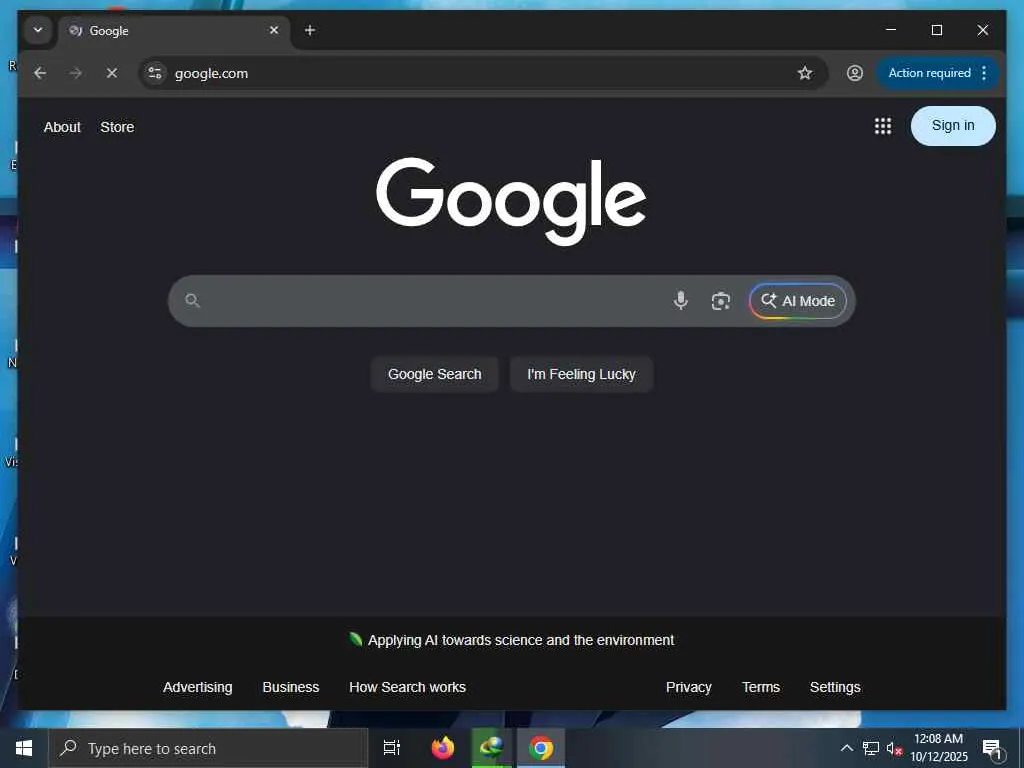1024x768 pixels.
Task: Open the notification center icon
Action: (993, 749)
